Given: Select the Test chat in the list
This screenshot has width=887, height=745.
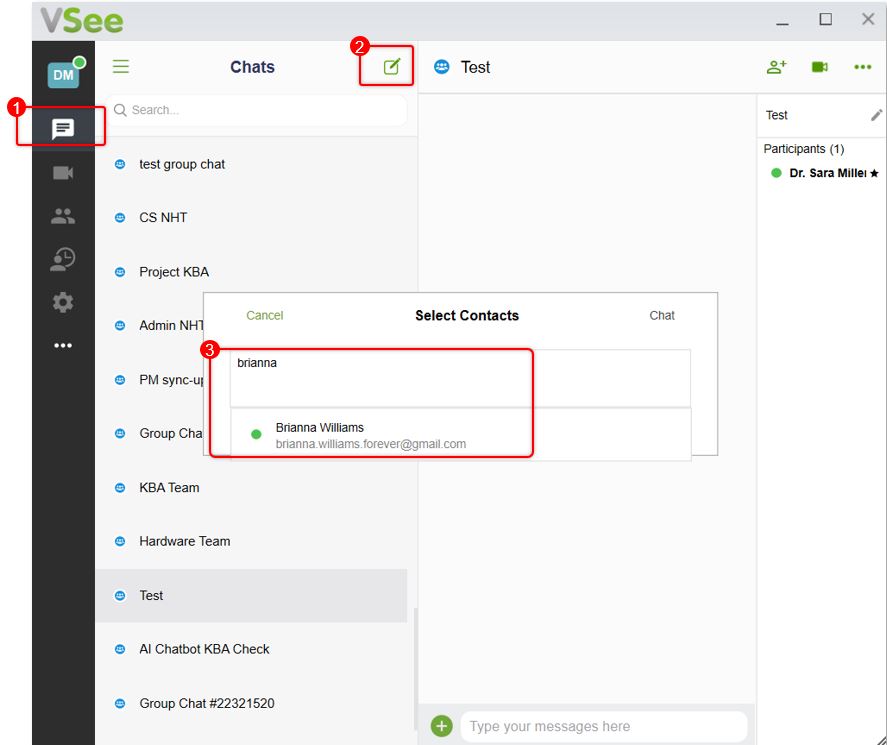Looking at the screenshot, I should pos(251,596).
